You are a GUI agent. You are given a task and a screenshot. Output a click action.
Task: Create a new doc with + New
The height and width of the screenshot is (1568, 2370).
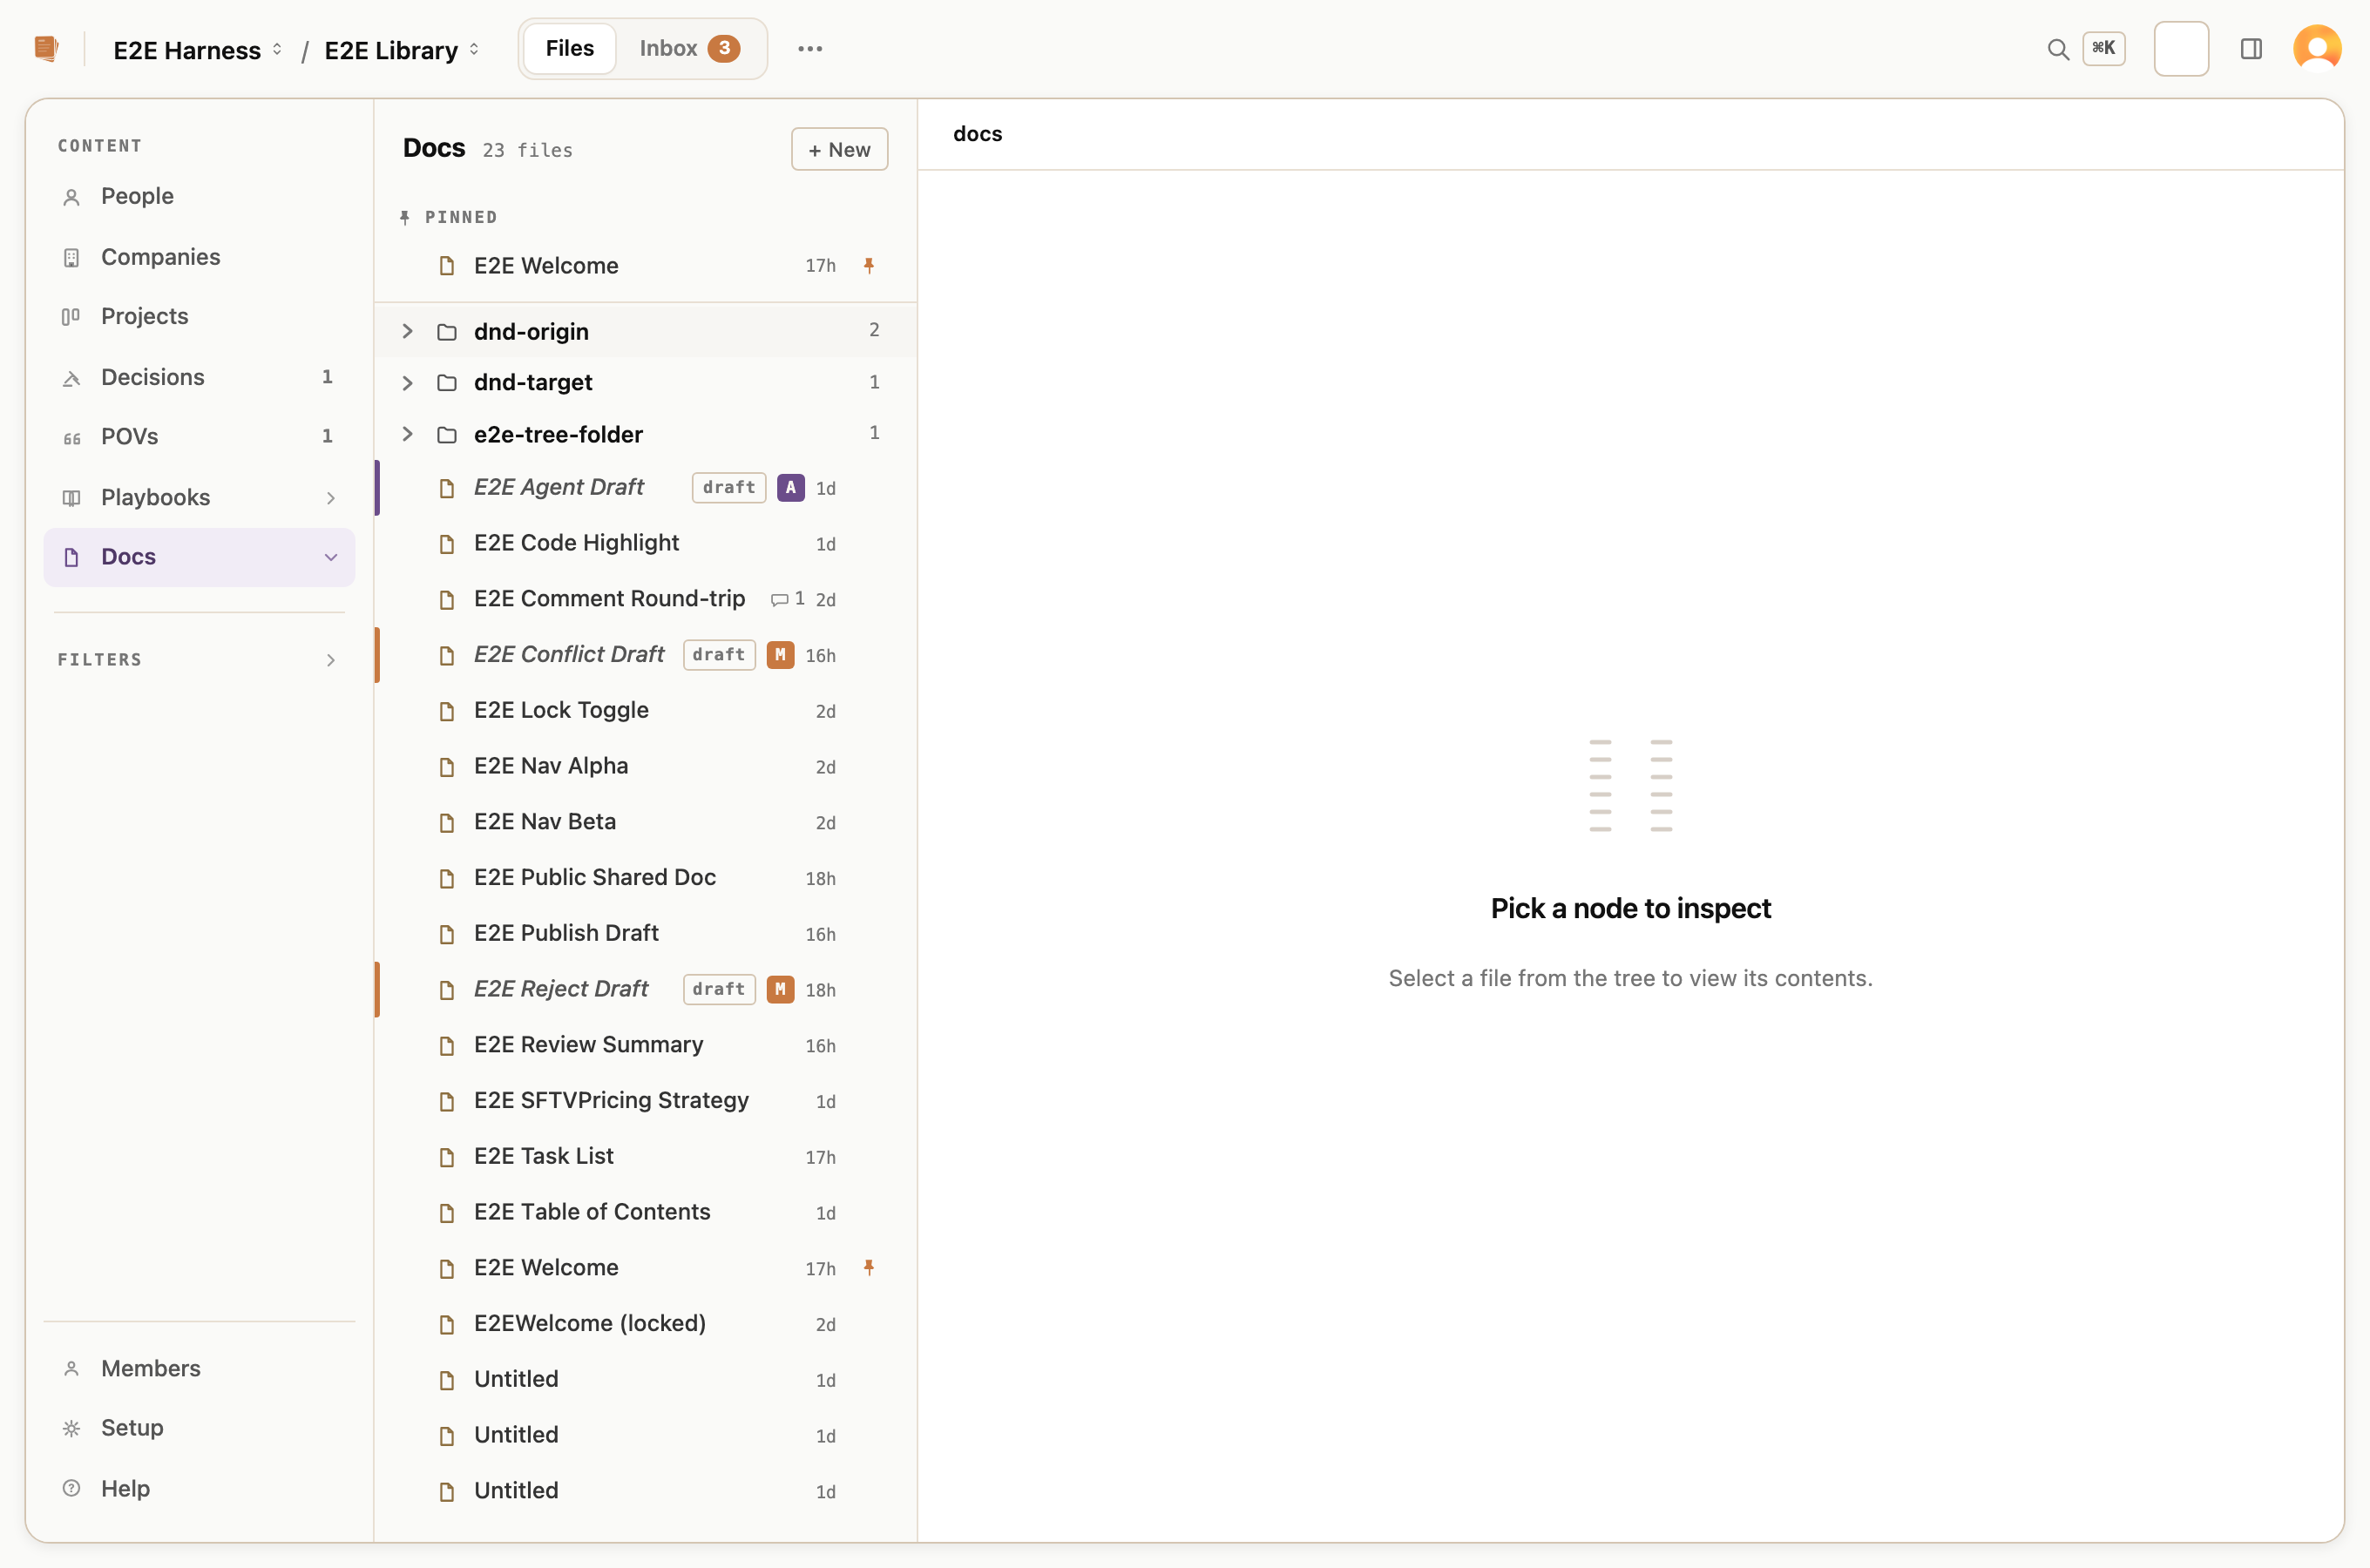tap(839, 149)
